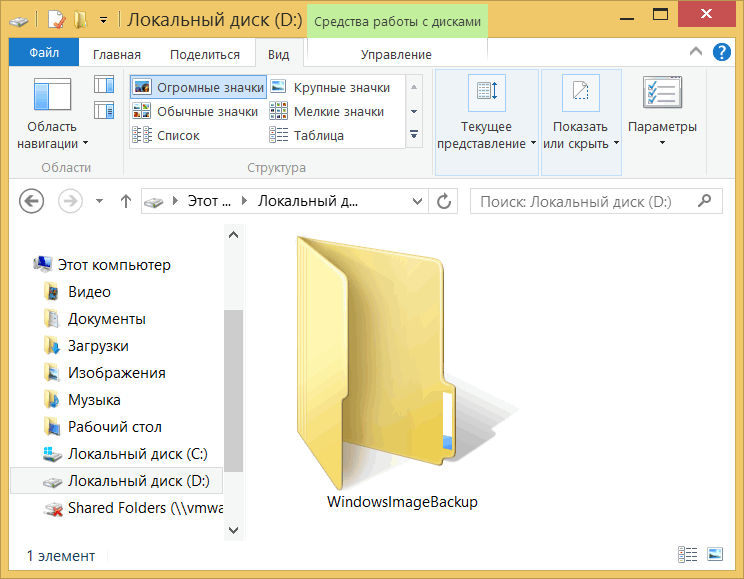The width and height of the screenshot is (744, 579).
Task: Switch to the Поделиться tab
Action: click(x=205, y=55)
